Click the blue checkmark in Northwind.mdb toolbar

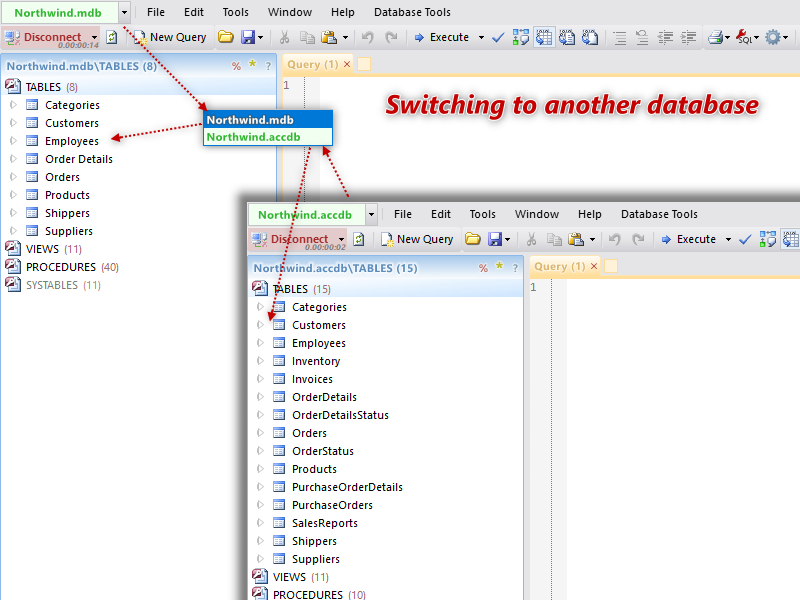[498, 37]
